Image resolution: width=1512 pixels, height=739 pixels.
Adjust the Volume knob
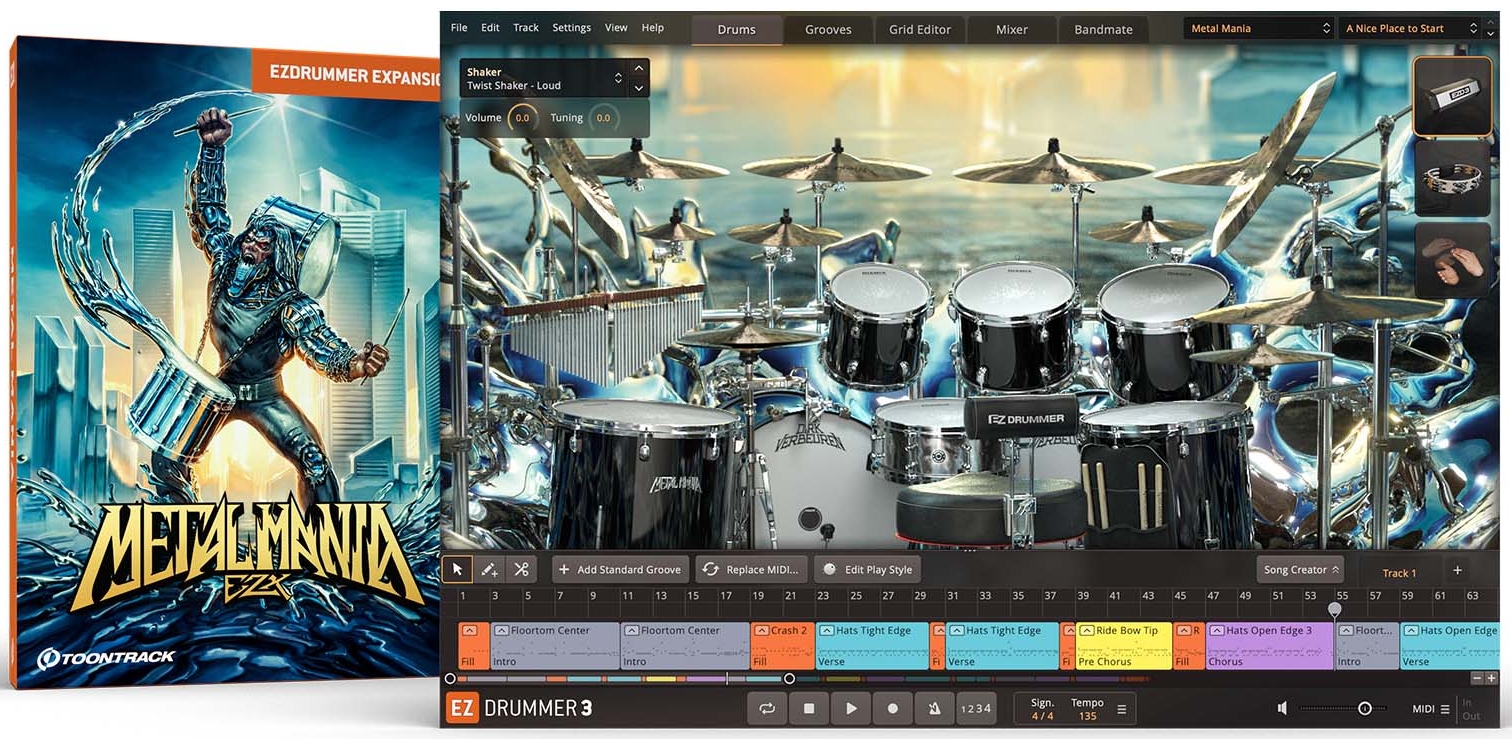[523, 118]
